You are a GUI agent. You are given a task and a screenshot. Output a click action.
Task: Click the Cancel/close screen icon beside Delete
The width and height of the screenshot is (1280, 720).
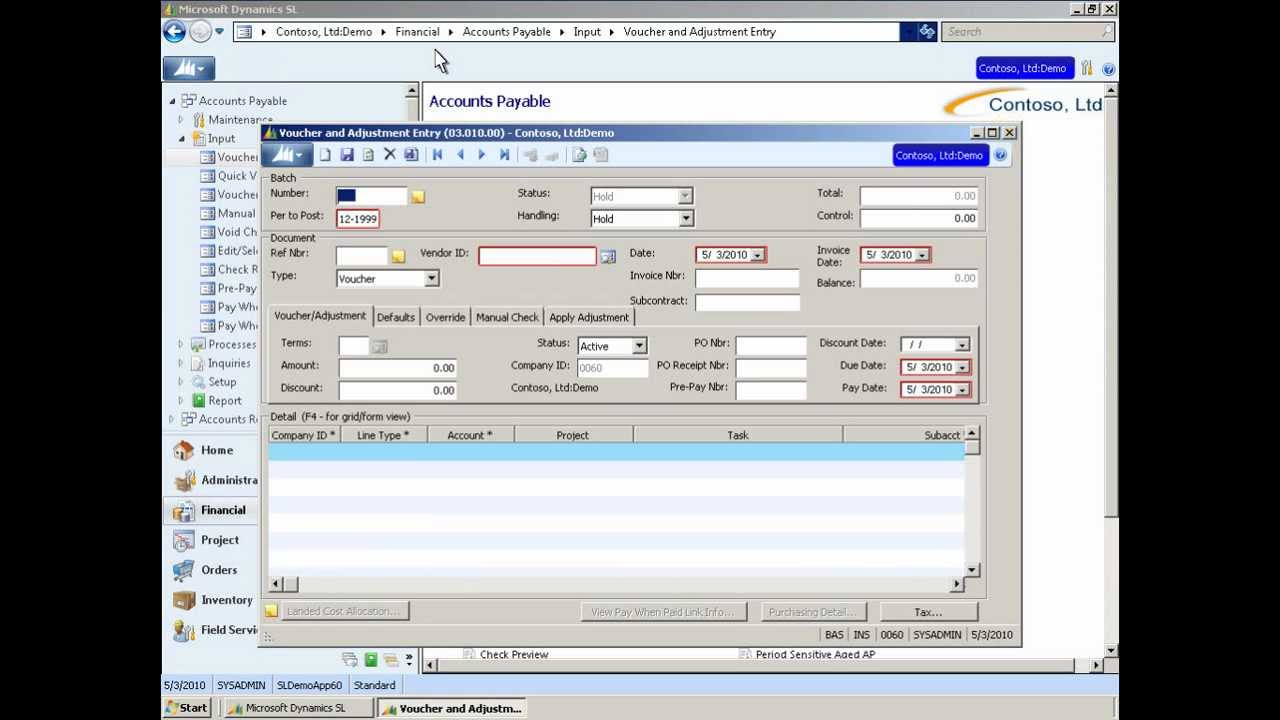point(411,155)
